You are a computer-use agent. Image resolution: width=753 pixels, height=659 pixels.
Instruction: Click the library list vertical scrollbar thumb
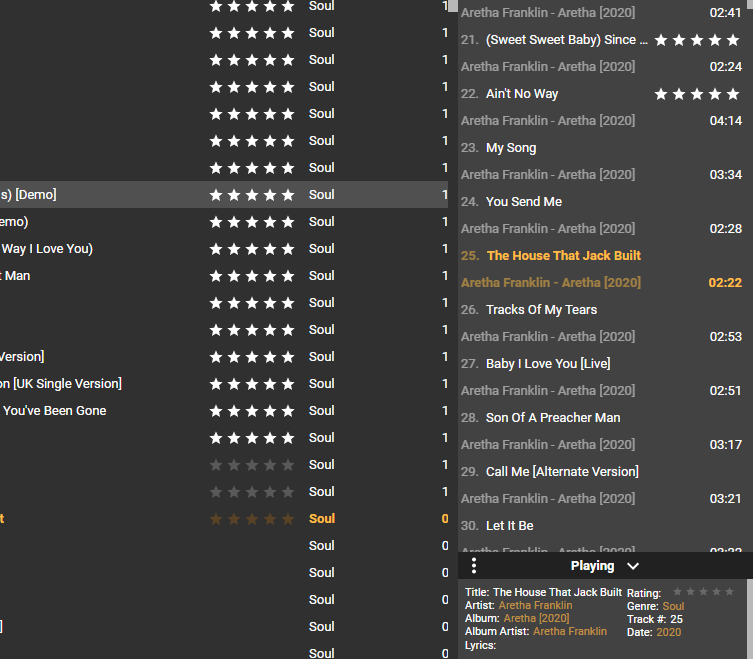(x=453, y=5)
